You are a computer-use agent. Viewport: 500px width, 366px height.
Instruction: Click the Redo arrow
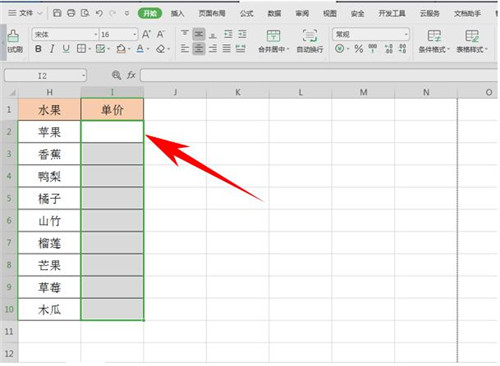click(113, 13)
